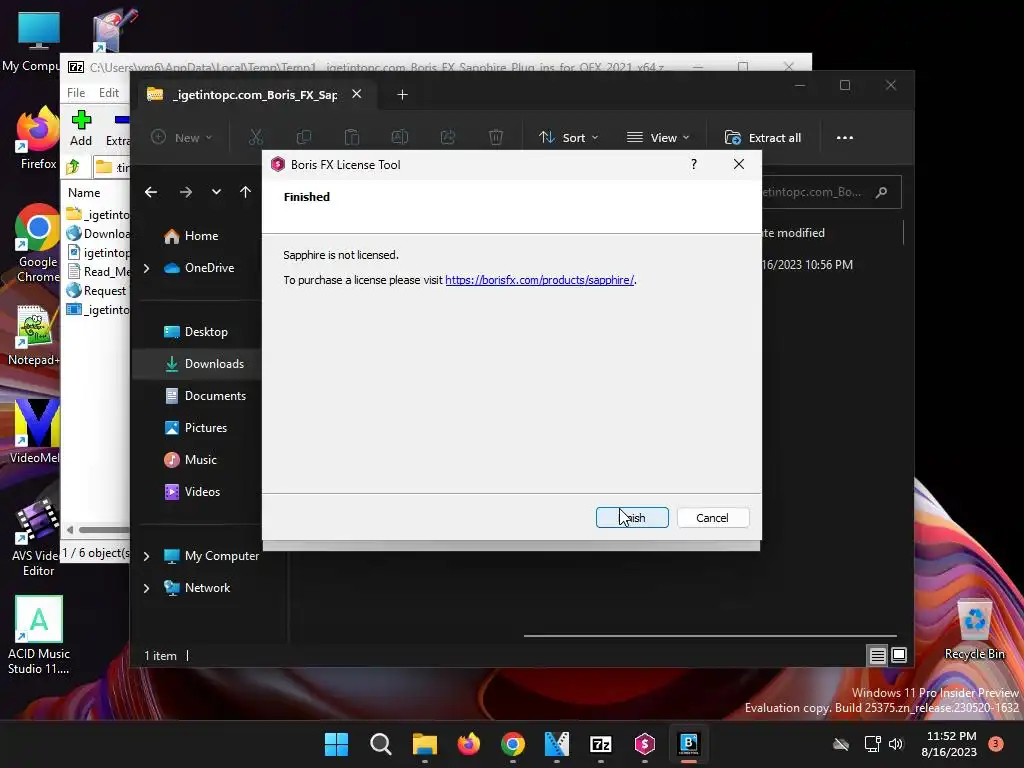Viewport: 1024px width, 768px height.
Task: Open the clock and date in taskbar
Action: pyautogui.click(x=949, y=744)
